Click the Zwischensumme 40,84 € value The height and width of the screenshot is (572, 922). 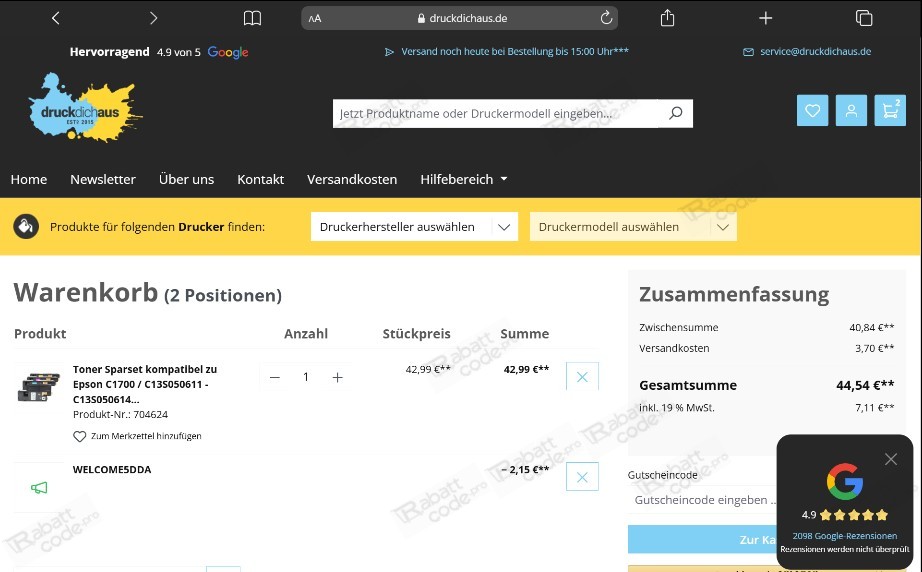click(871, 327)
